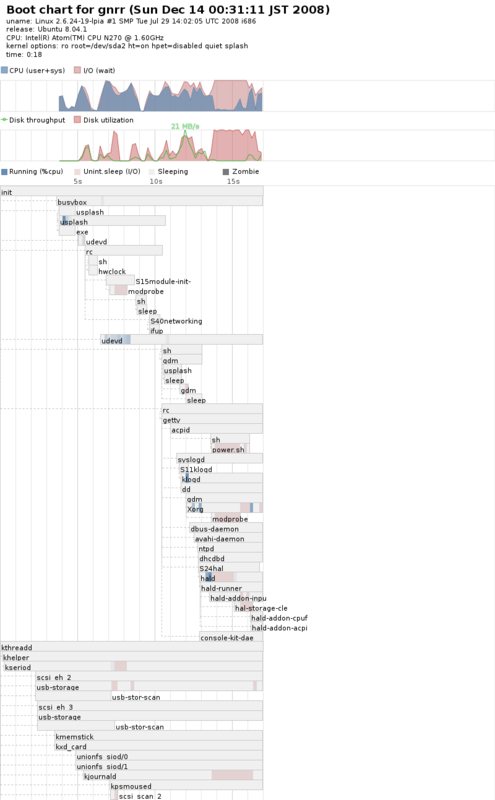Select the khelper process bar

pos(133,658)
